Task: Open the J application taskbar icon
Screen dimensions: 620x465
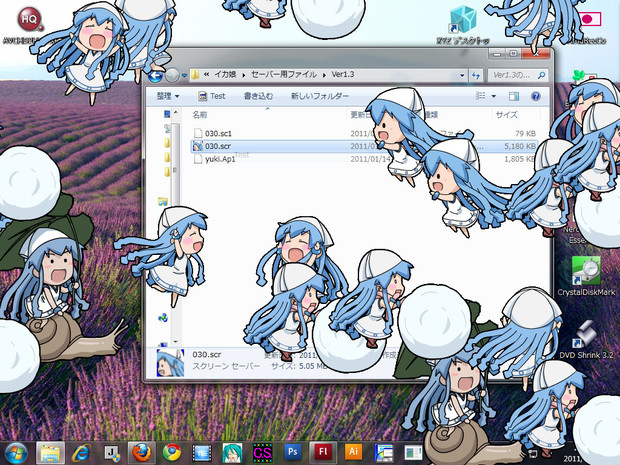Action: [112, 453]
